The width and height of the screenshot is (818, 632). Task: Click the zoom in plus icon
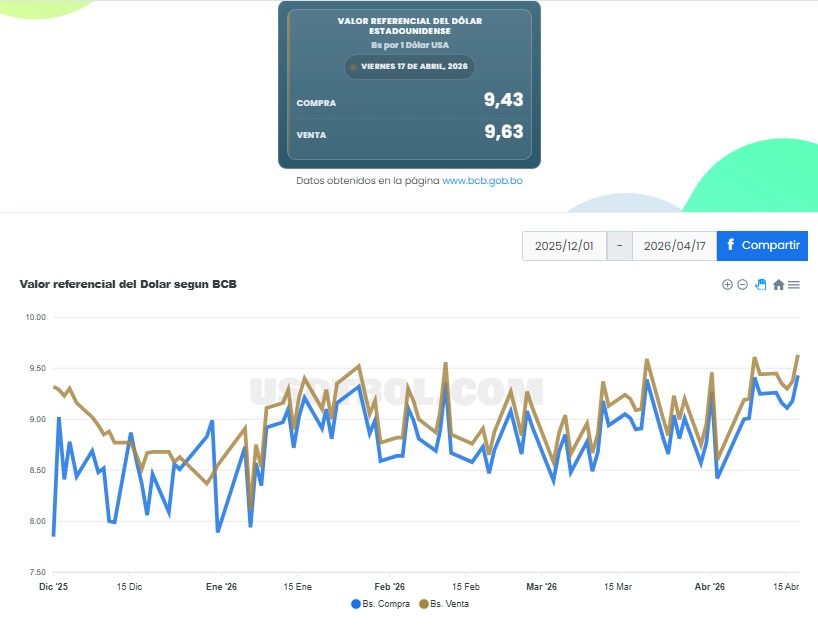point(727,285)
